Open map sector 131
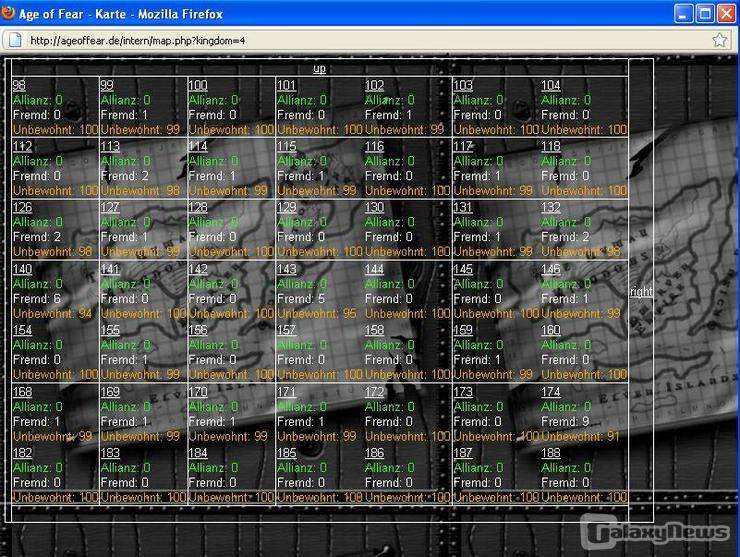 coord(462,207)
